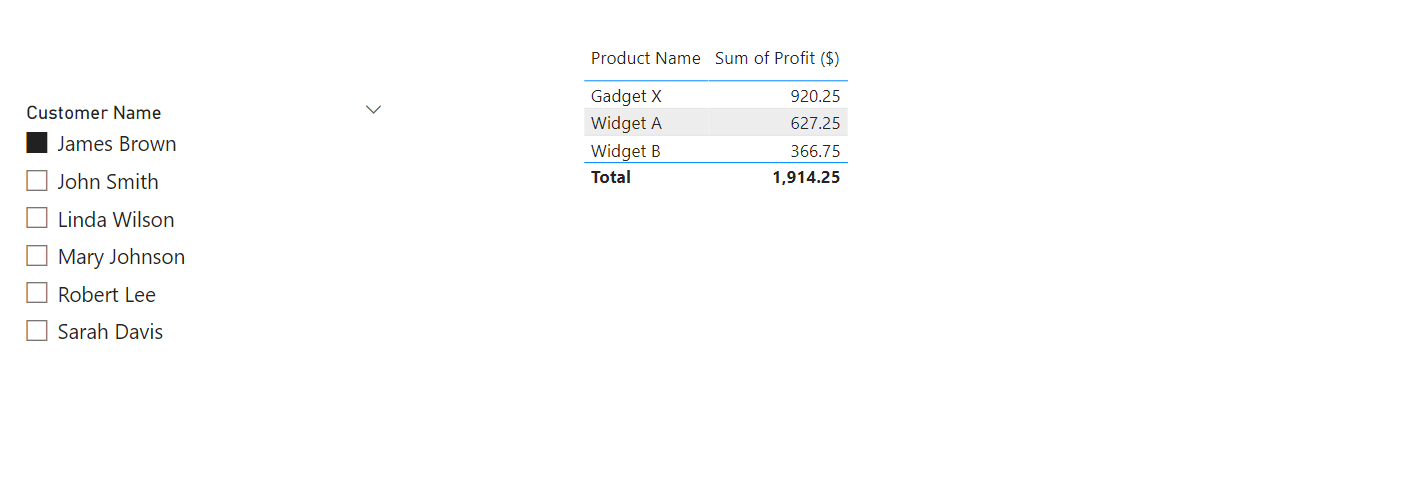Check the John Smith checkbox

(x=37, y=181)
